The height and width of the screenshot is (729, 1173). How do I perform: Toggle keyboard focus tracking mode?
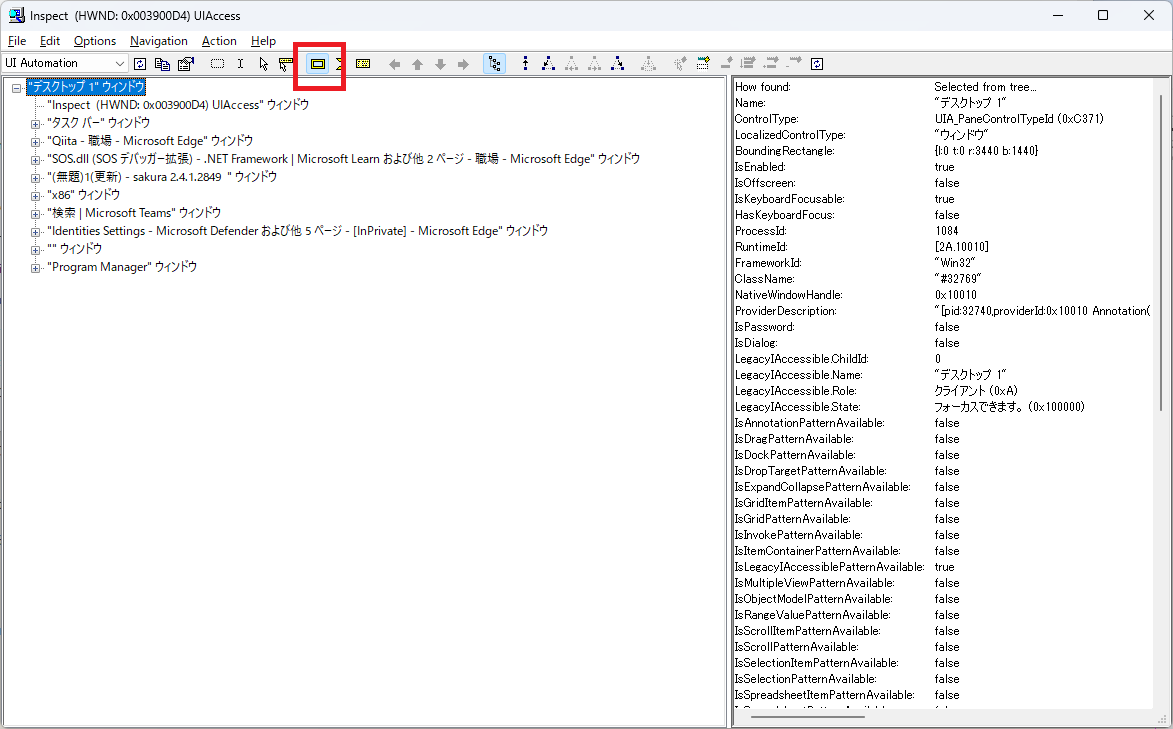[286, 63]
